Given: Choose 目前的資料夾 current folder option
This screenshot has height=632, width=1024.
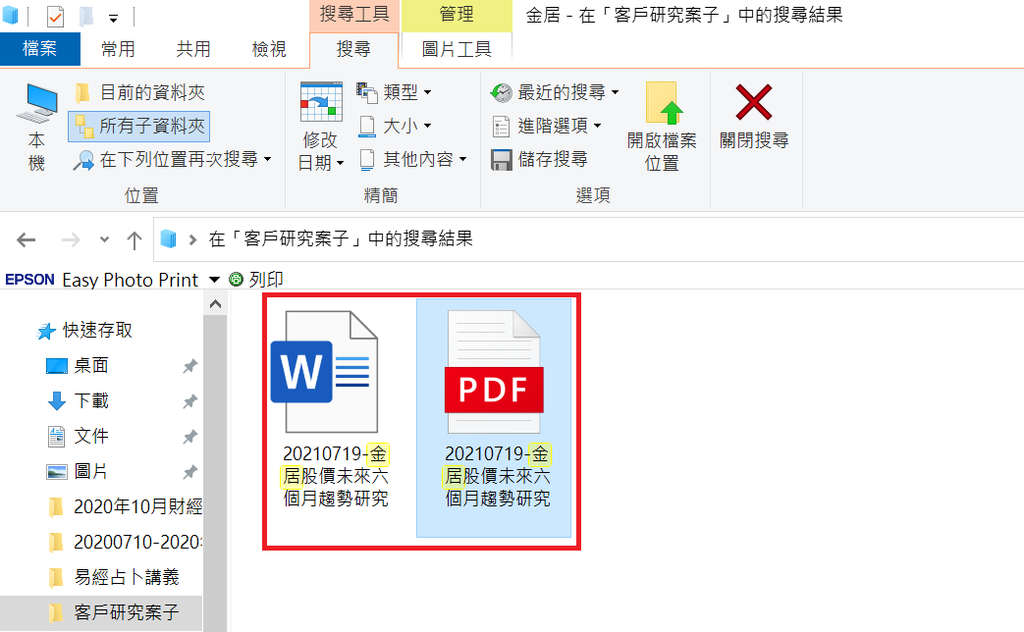Looking at the screenshot, I should point(139,92).
